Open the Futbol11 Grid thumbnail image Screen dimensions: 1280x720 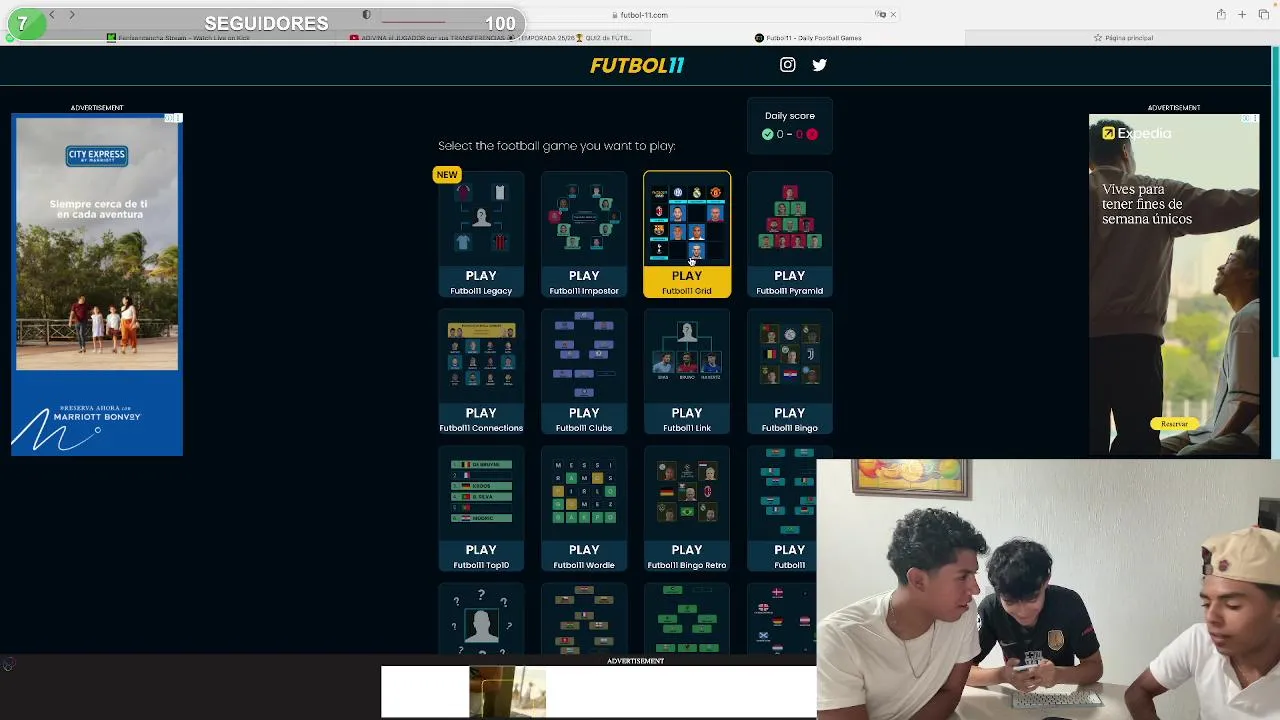687,218
